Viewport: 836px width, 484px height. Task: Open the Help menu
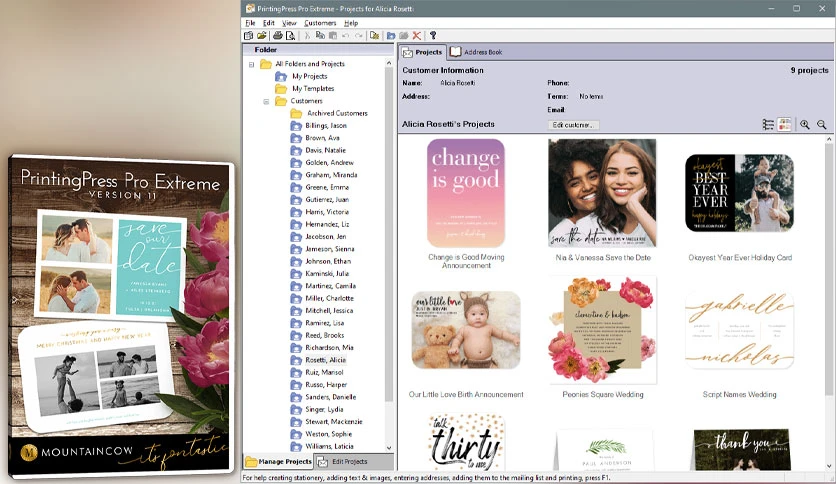pos(351,23)
